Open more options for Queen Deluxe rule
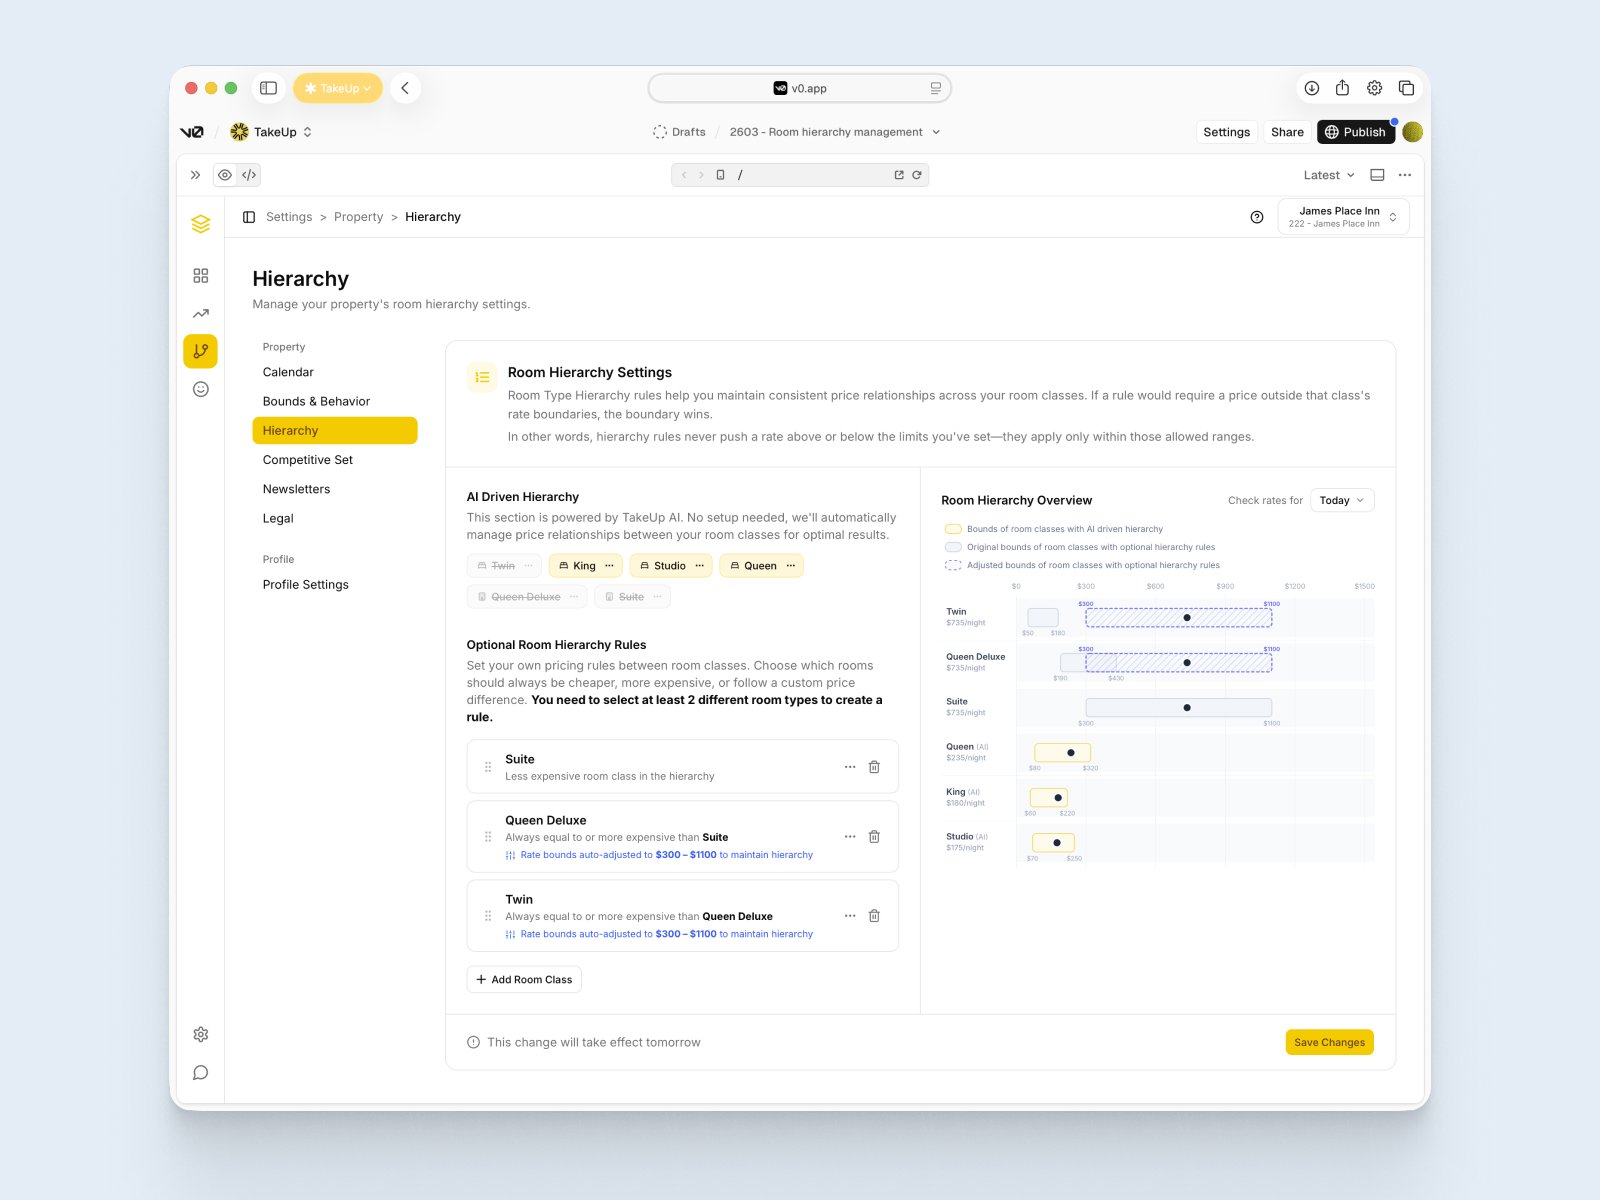The height and width of the screenshot is (1200, 1600). click(x=850, y=837)
